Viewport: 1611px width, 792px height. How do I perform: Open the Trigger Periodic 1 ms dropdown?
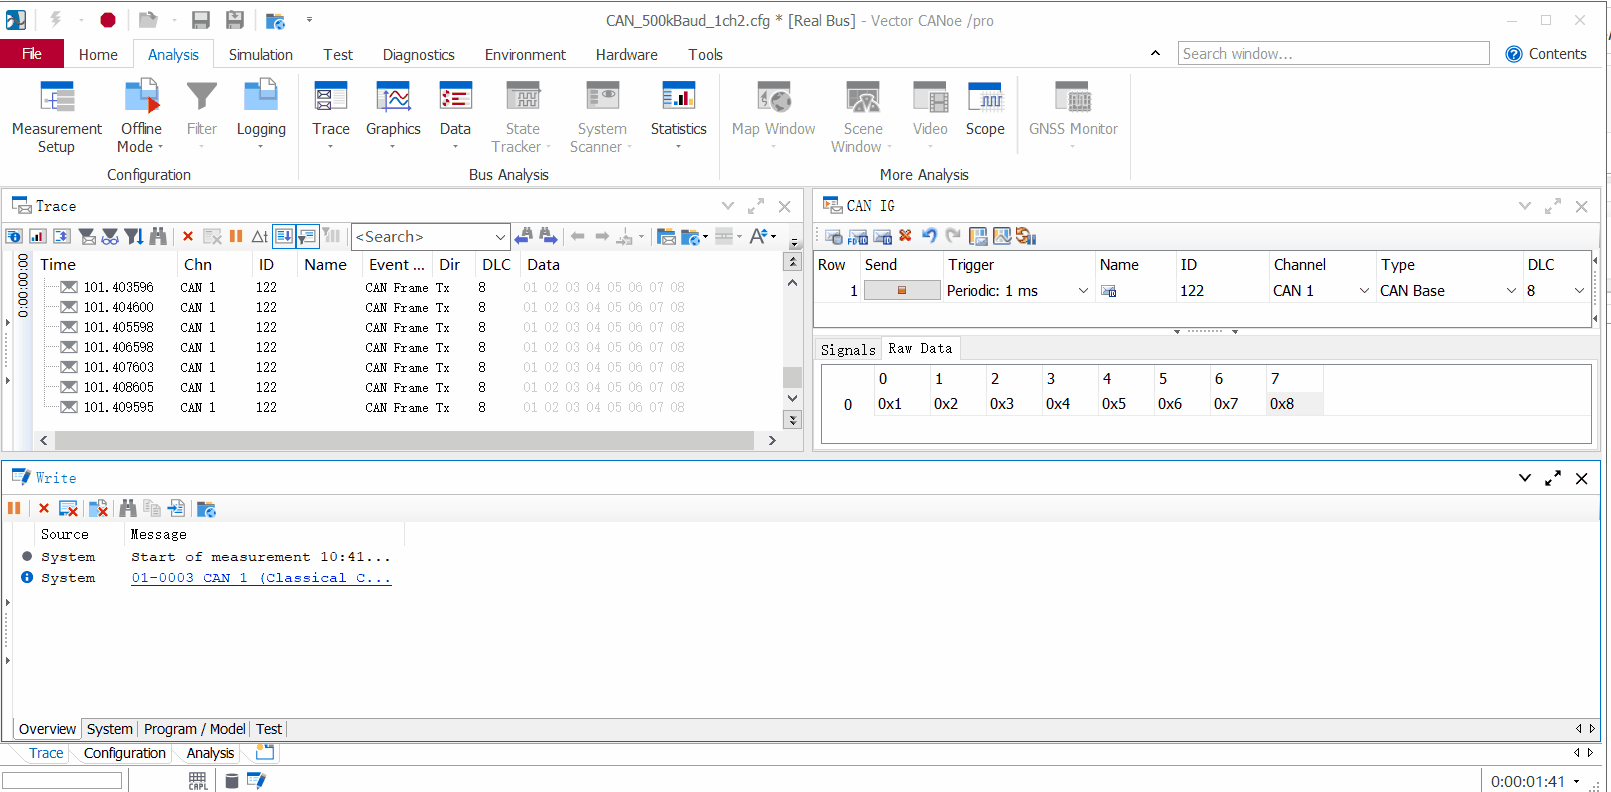(1083, 291)
